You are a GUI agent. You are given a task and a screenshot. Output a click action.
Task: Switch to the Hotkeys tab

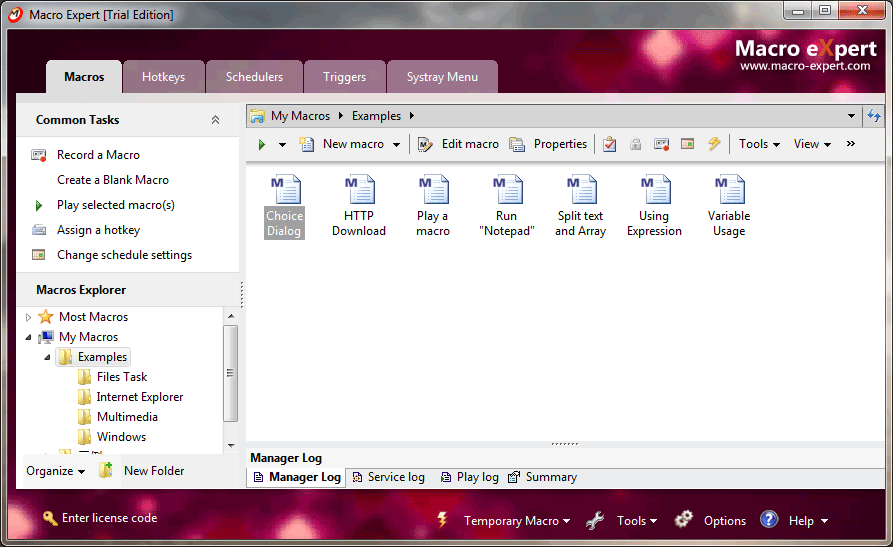point(163,77)
